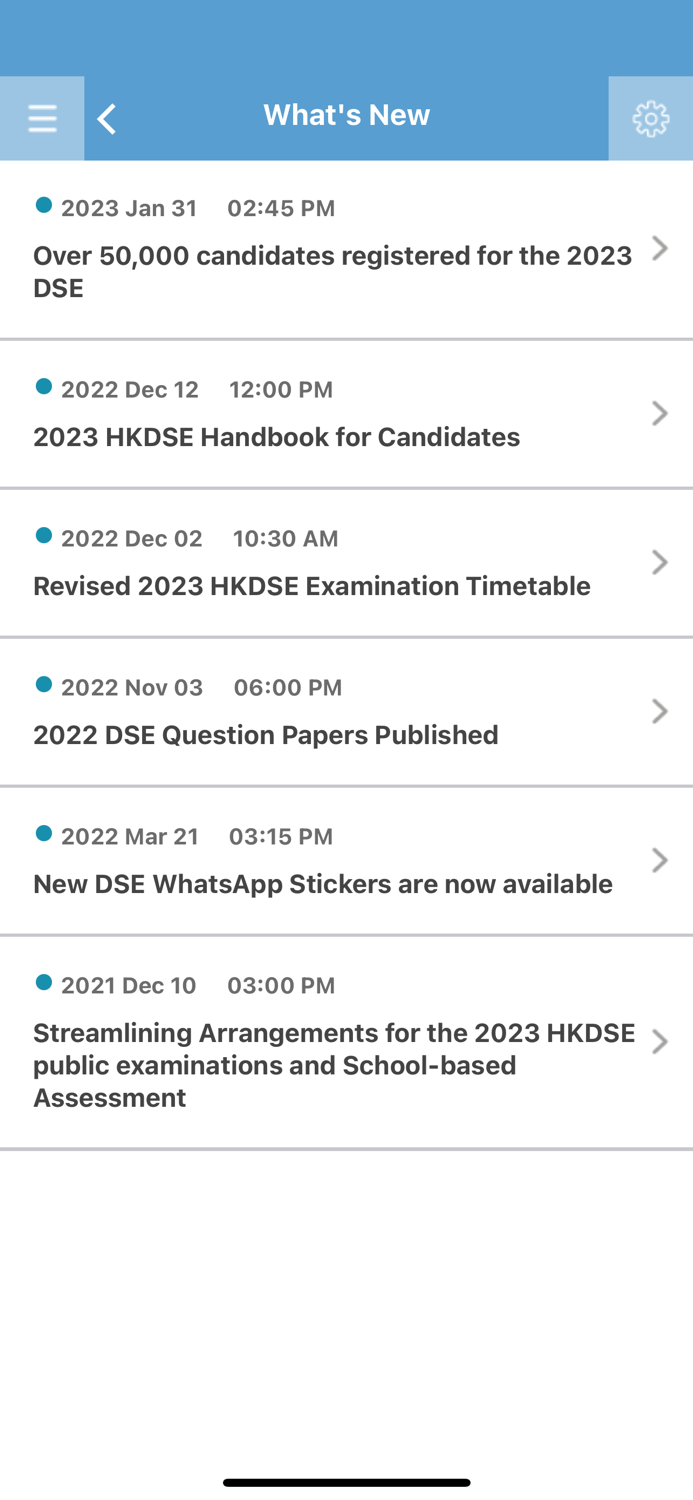This screenshot has height=1500, width=693.
Task: Open the arrow next to WhatsApp Stickers news
Action: (x=661, y=860)
